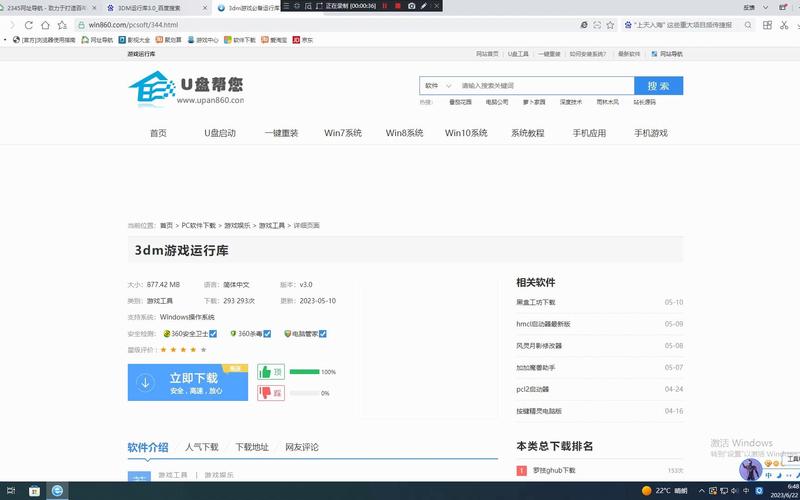
Task: Click the 立即下载 download button
Action: click(188, 383)
